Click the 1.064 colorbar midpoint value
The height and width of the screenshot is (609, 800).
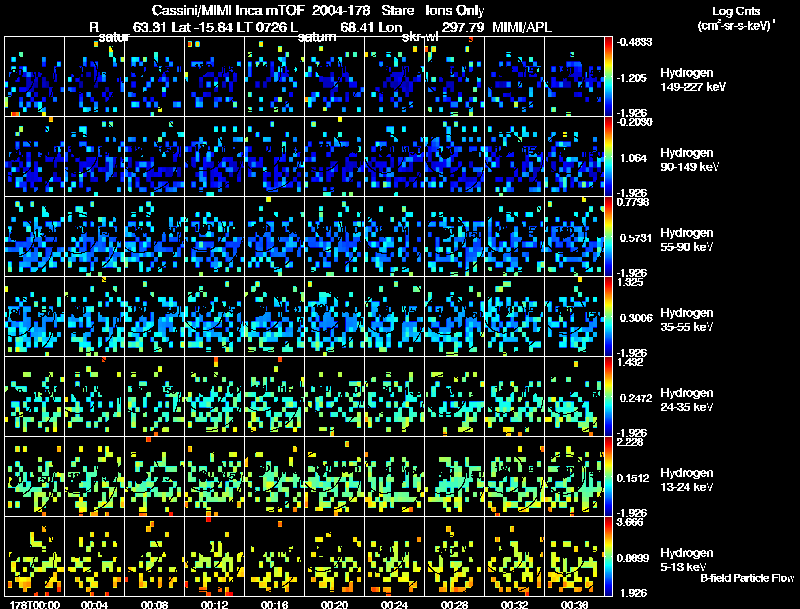point(634,158)
